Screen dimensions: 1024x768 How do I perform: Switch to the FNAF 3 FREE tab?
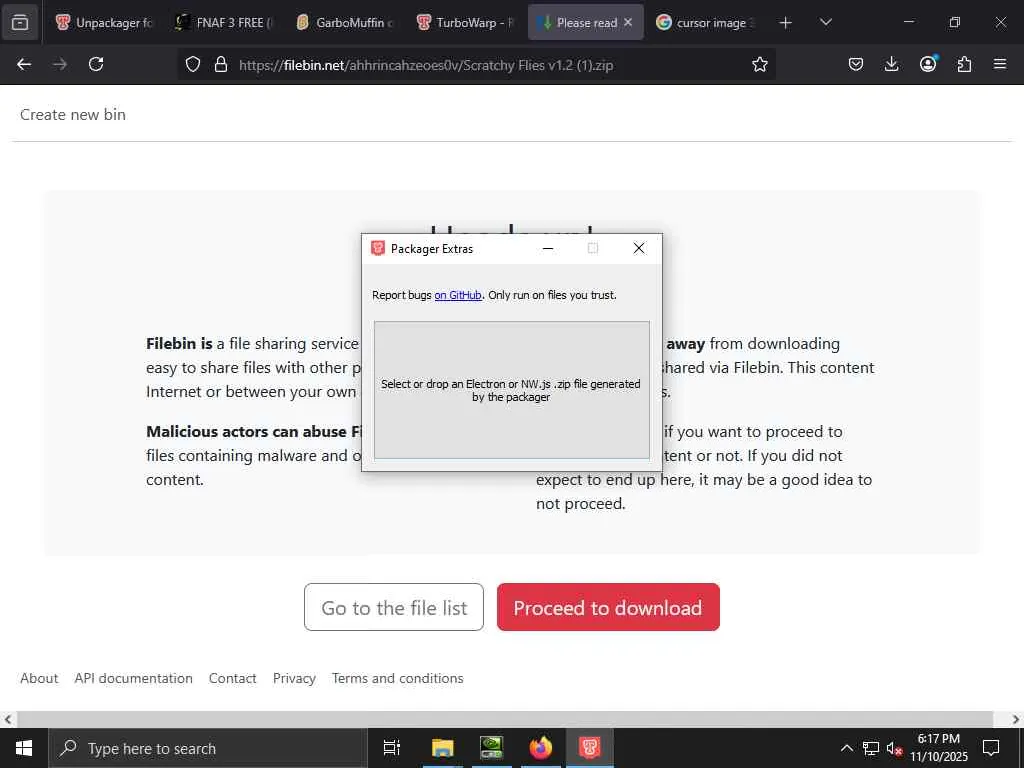[225, 22]
